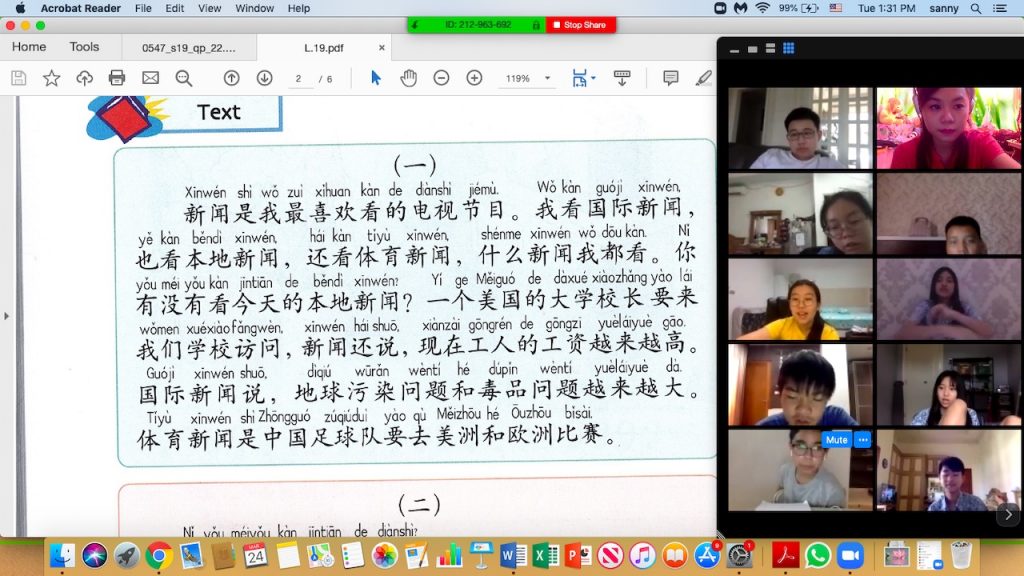The image size is (1024, 576).
Task: Activate the arrow selection tool
Action: [x=376, y=78]
